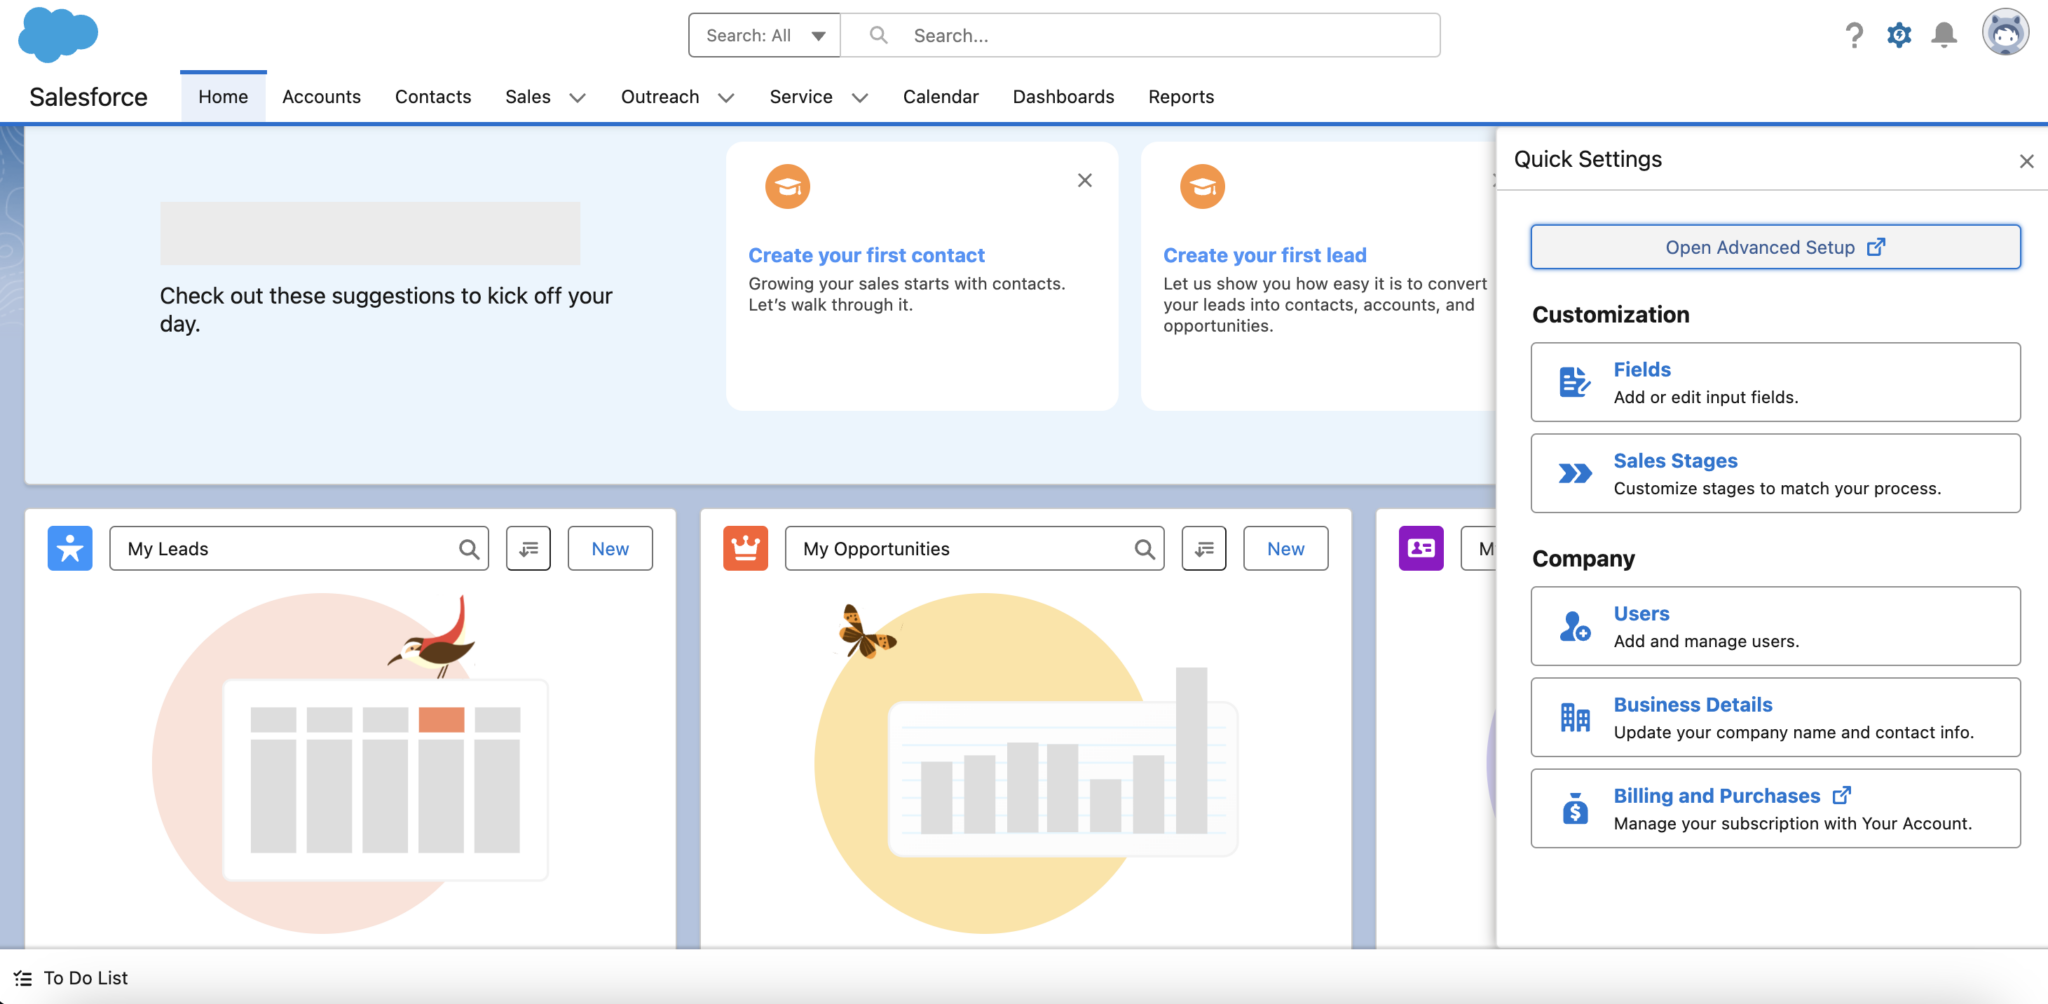Click into the global Search field
2048x1004 pixels.
point(1140,35)
